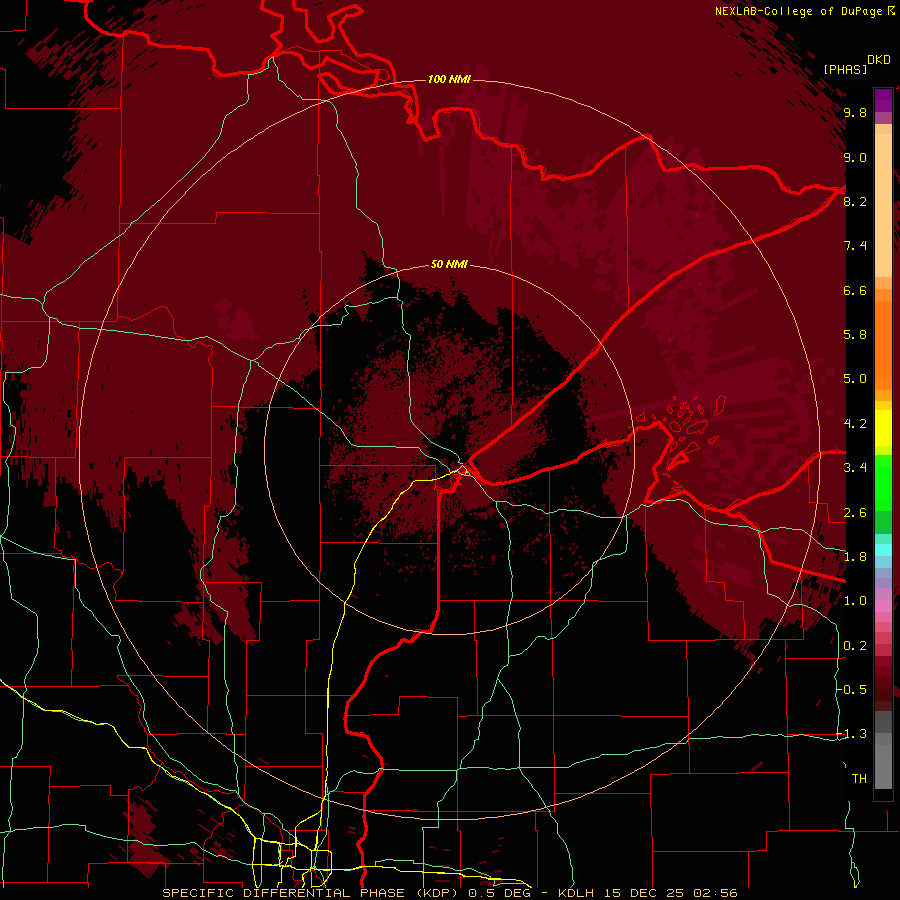Click the 9.0 legend value
This screenshot has width=900, height=900.
855,157
